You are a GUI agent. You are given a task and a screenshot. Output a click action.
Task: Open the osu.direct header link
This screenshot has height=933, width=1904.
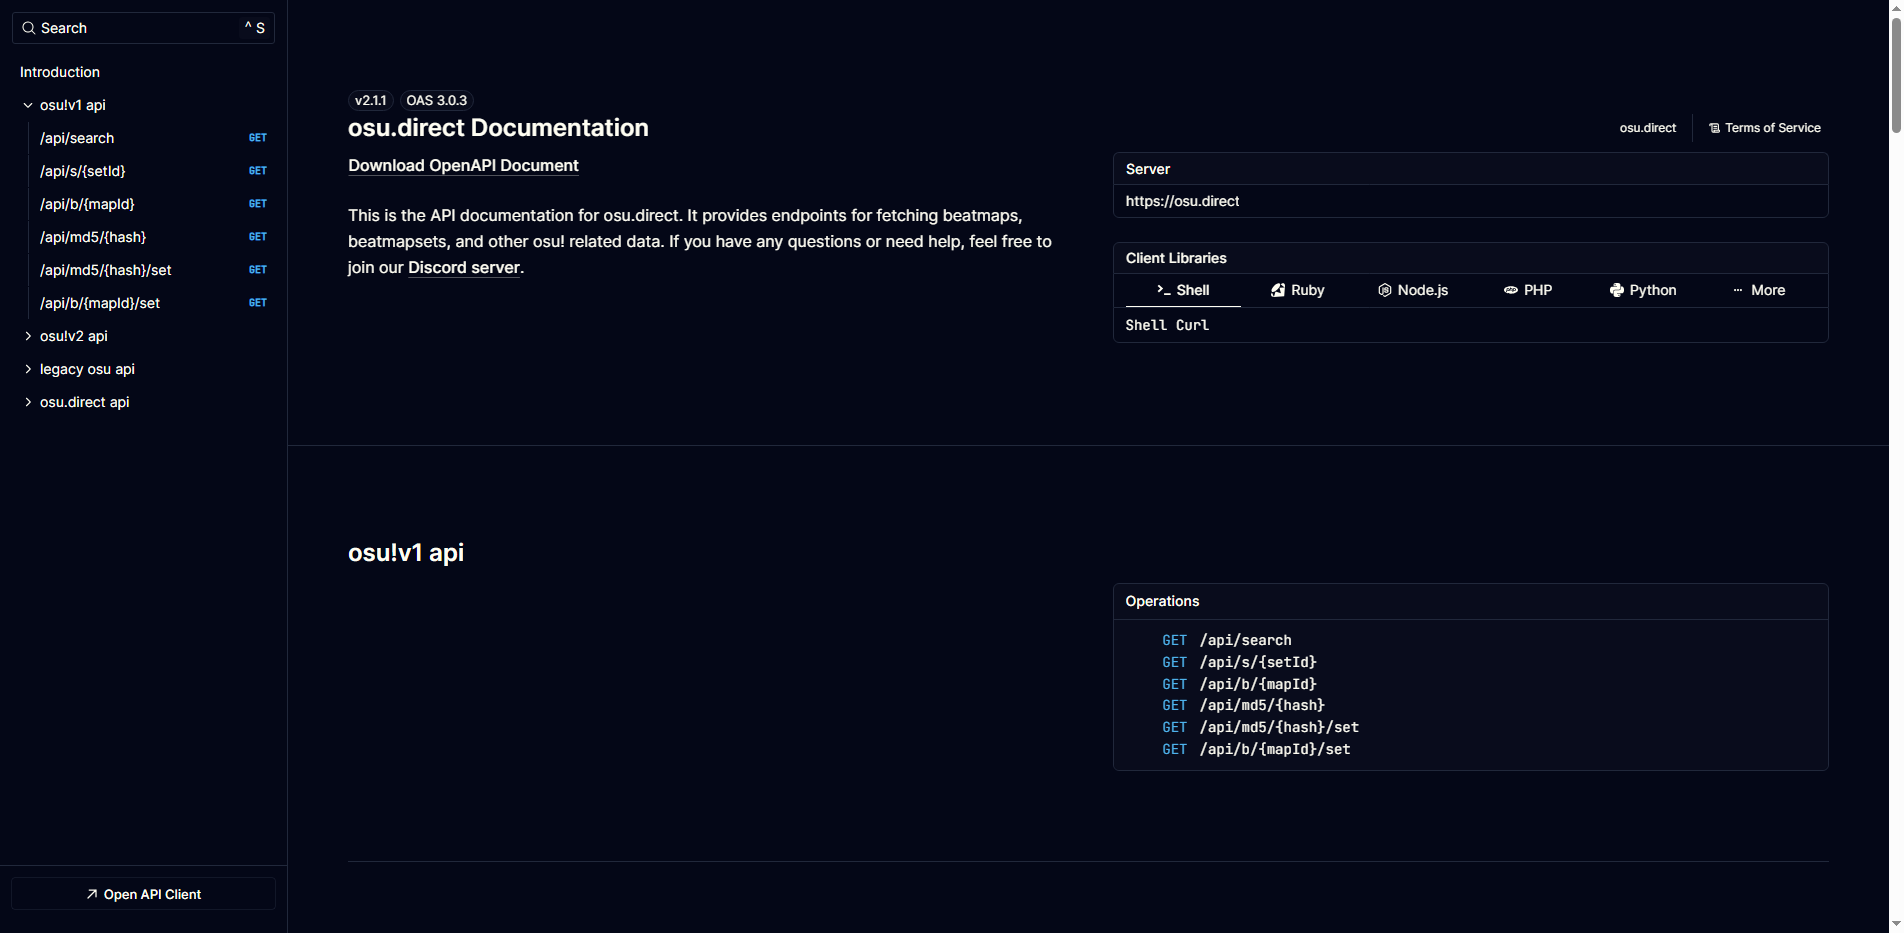pyautogui.click(x=1648, y=128)
